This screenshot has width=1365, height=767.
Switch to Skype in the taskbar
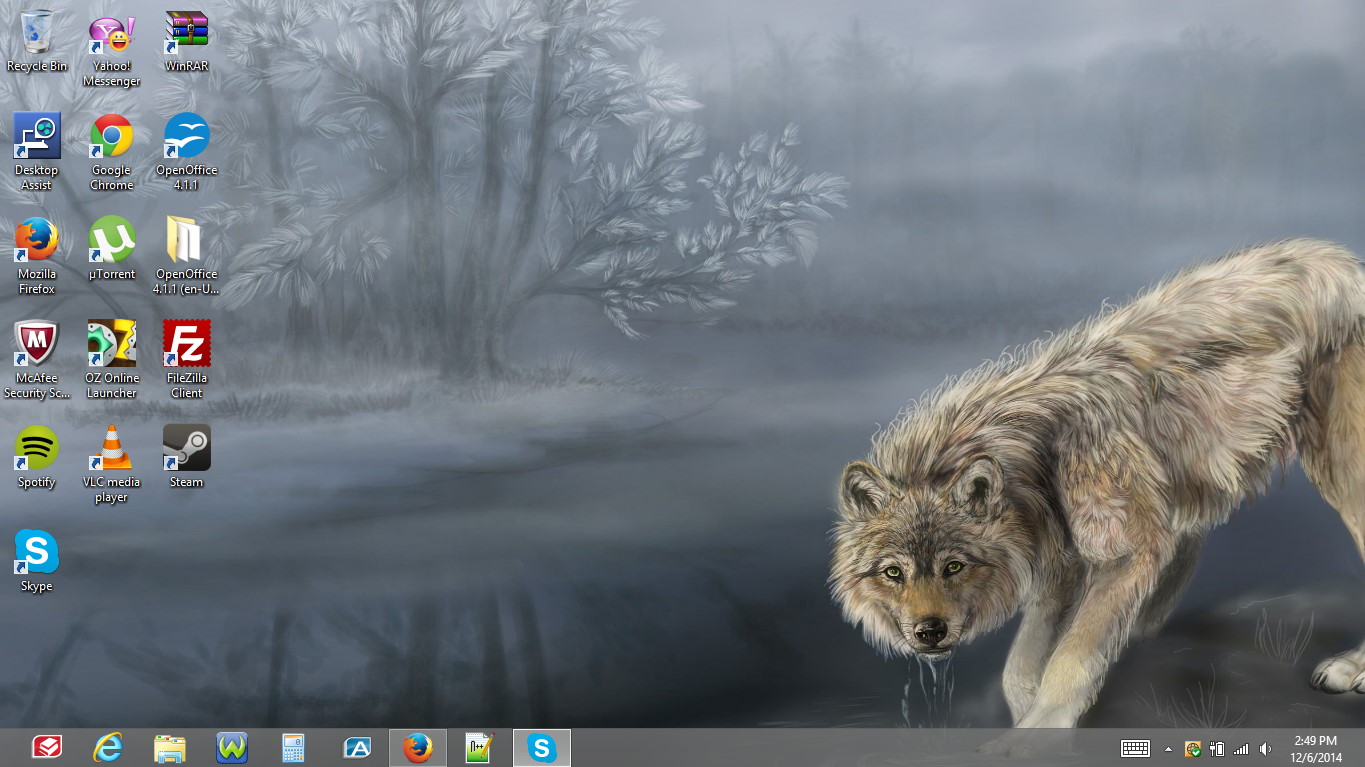(x=542, y=748)
